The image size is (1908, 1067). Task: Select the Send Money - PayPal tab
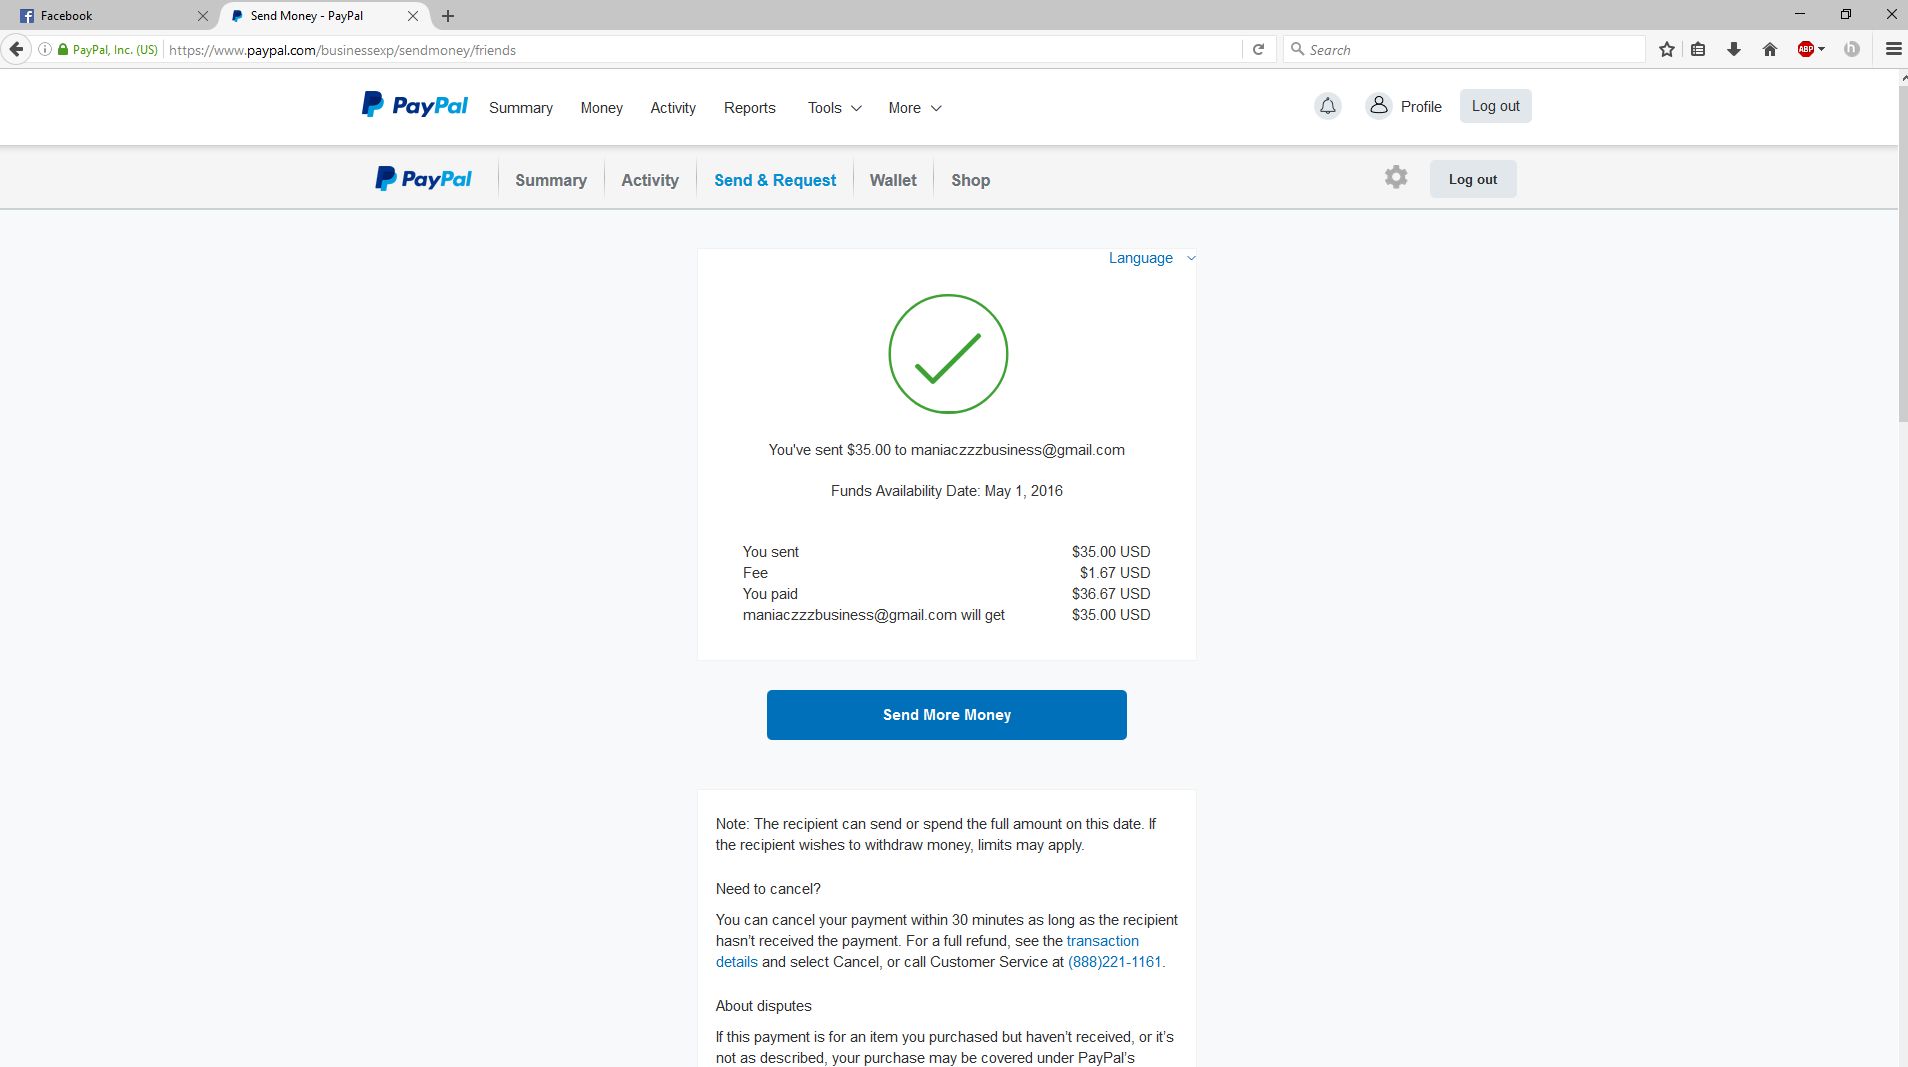click(320, 16)
